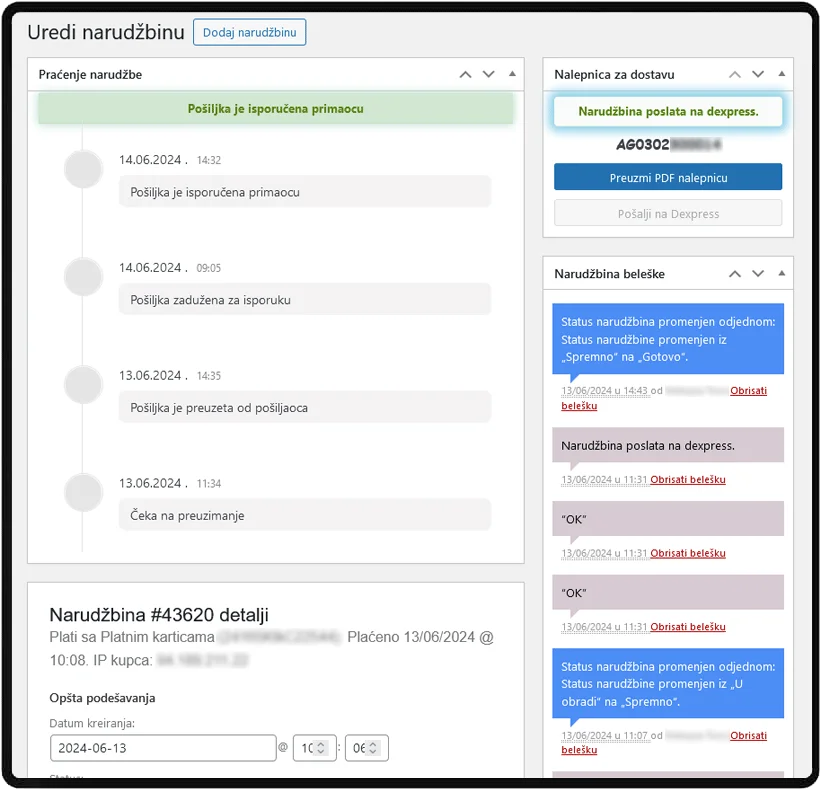The height and width of the screenshot is (790, 821).
Task: Click the Dodaj narudžbinu button
Action: [249, 32]
